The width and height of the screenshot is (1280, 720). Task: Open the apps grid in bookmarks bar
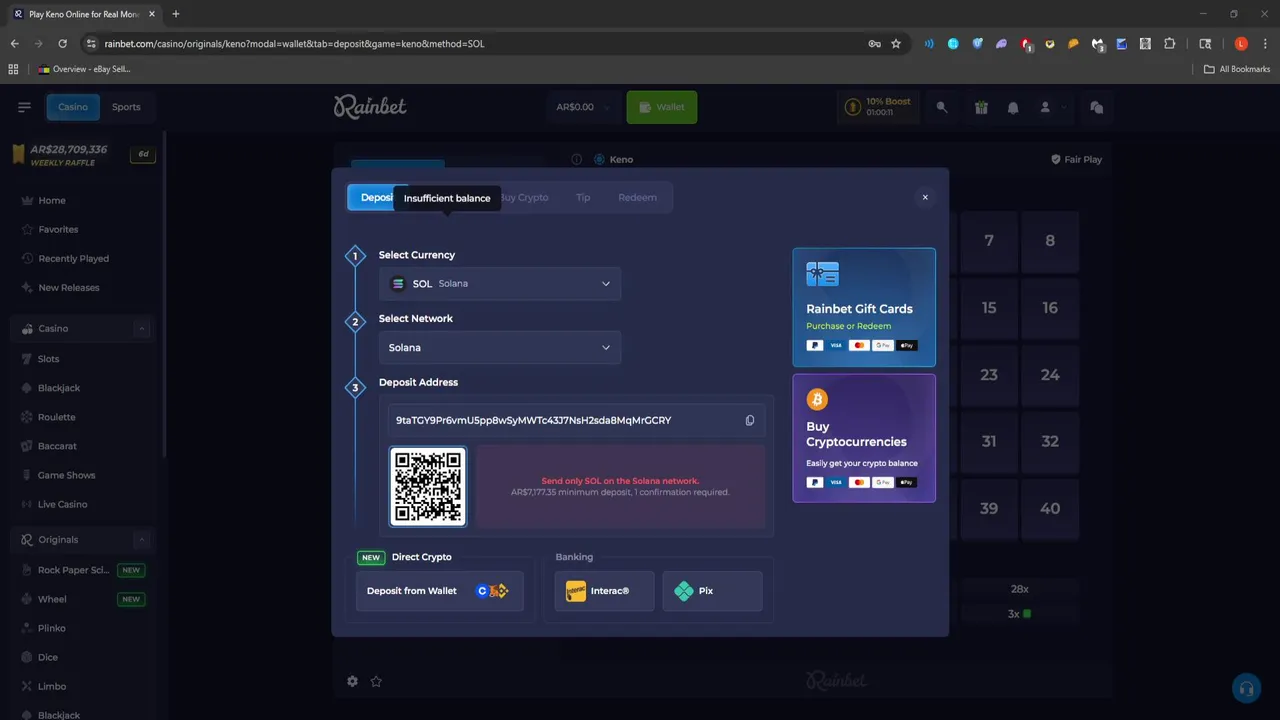13,69
